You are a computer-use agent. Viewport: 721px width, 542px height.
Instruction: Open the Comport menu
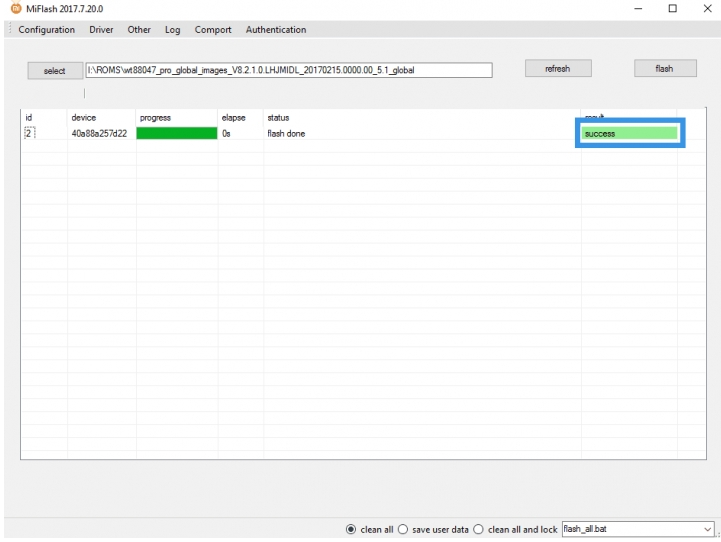pyautogui.click(x=213, y=30)
